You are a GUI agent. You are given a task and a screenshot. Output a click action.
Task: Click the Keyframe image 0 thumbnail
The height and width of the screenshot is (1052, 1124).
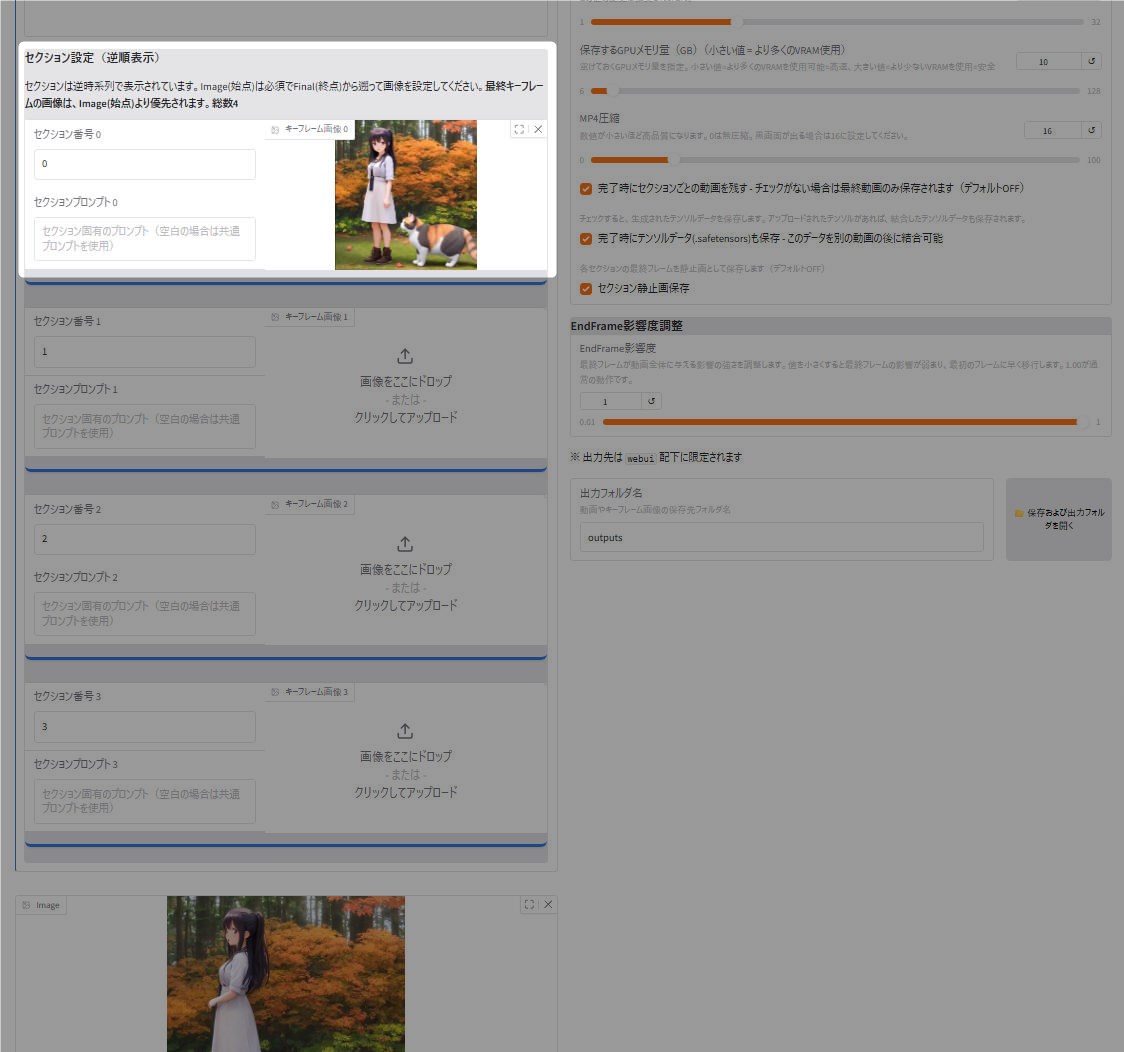[406, 195]
